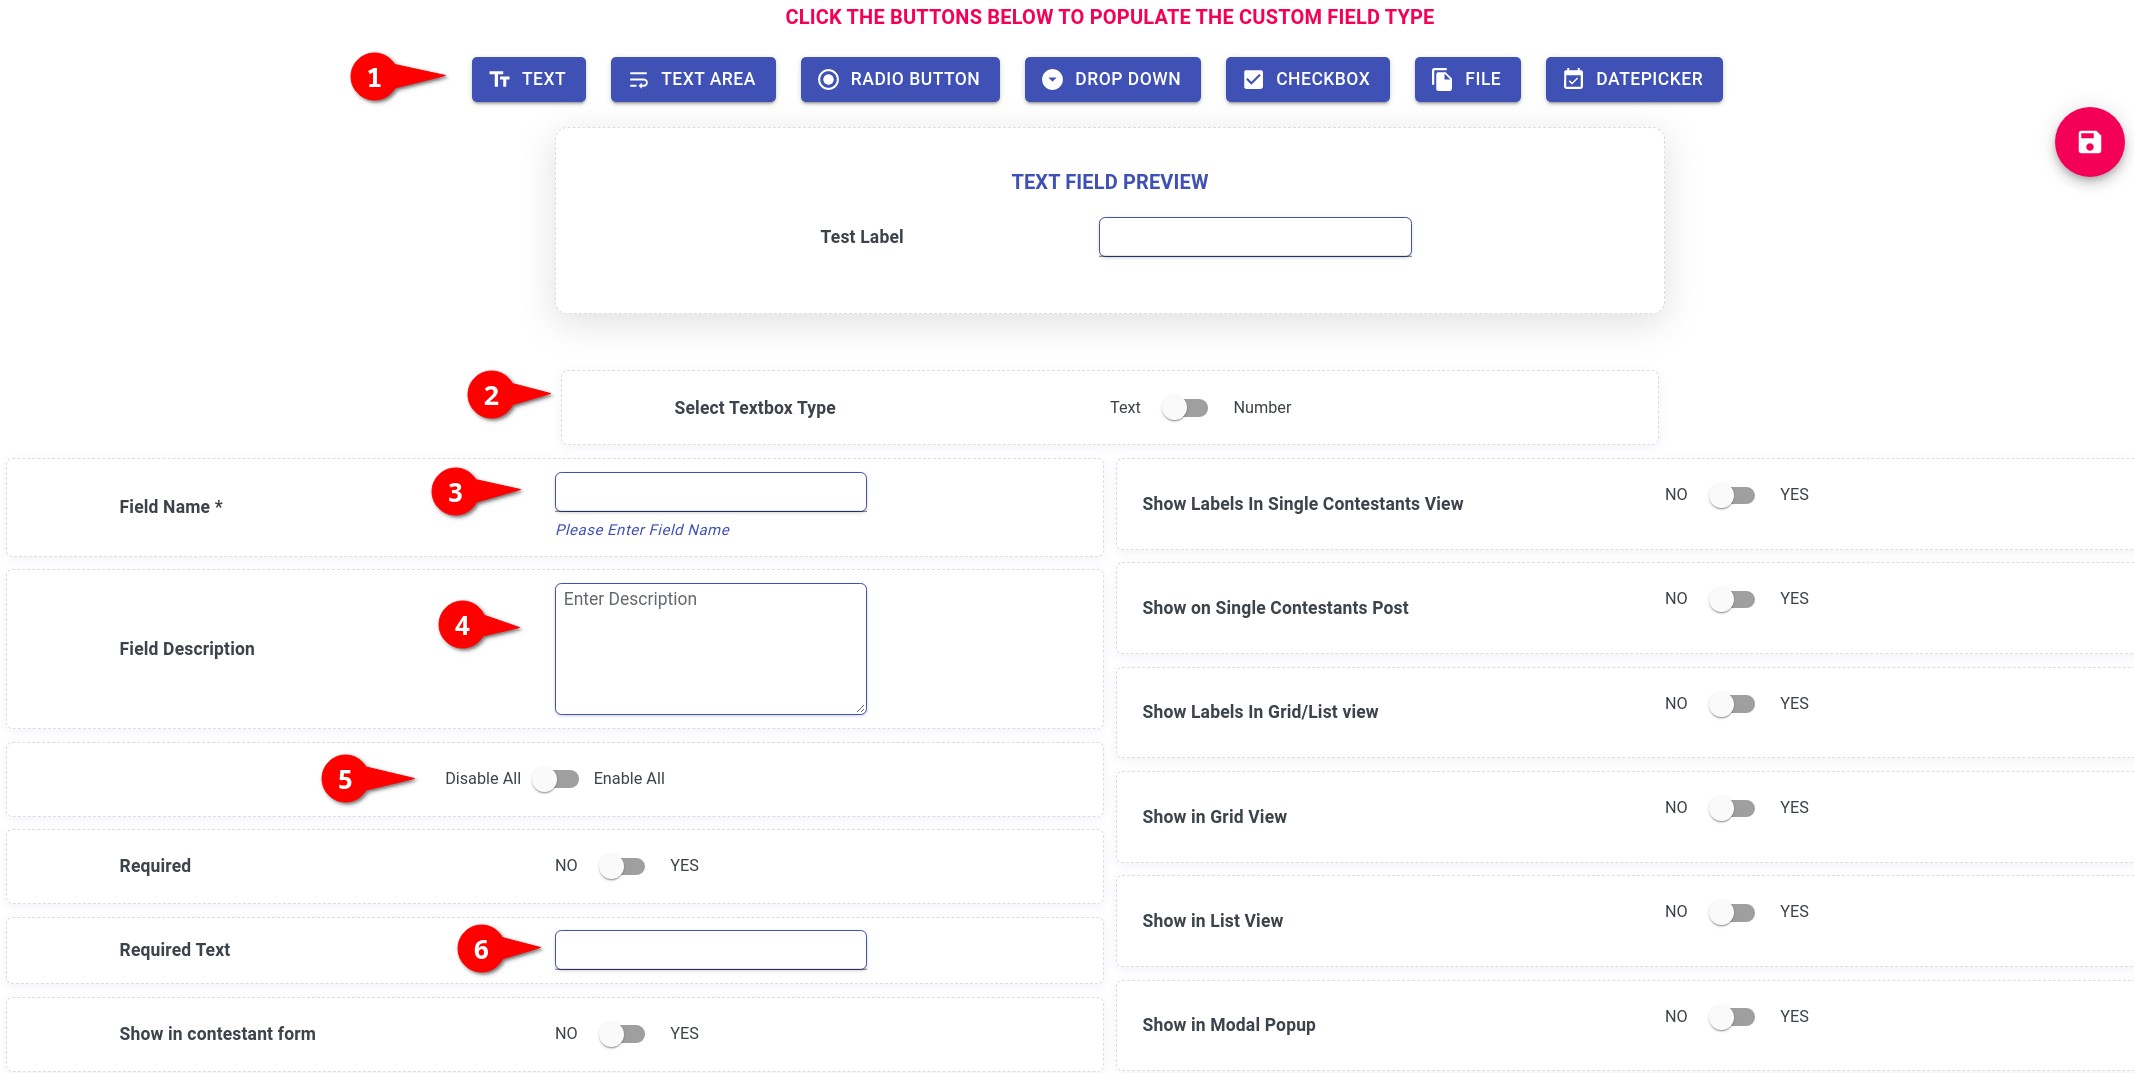Switch the Enable All toggle on
Image resolution: width=2134 pixels, height=1073 pixels.
(556, 779)
